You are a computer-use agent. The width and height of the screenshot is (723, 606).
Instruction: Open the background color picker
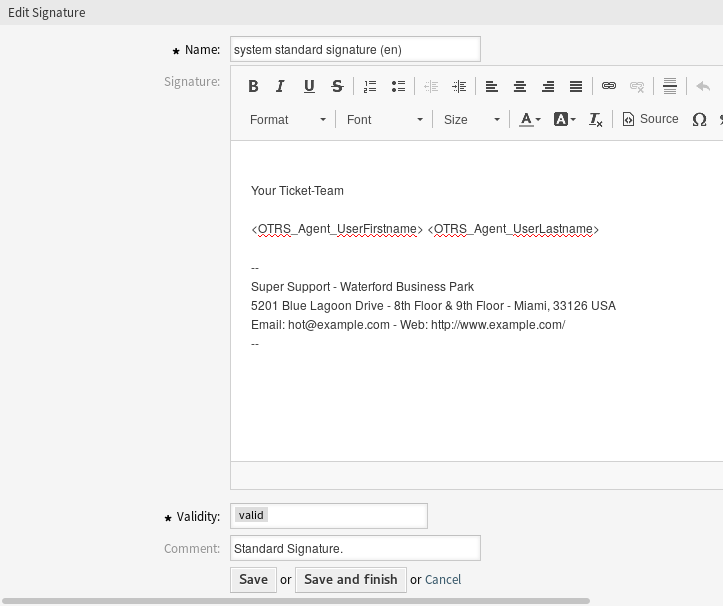coord(564,119)
